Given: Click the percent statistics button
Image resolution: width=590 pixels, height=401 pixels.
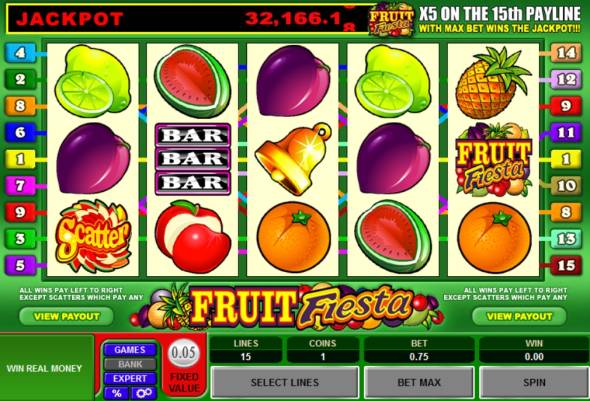Looking at the screenshot, I should 117,393.
